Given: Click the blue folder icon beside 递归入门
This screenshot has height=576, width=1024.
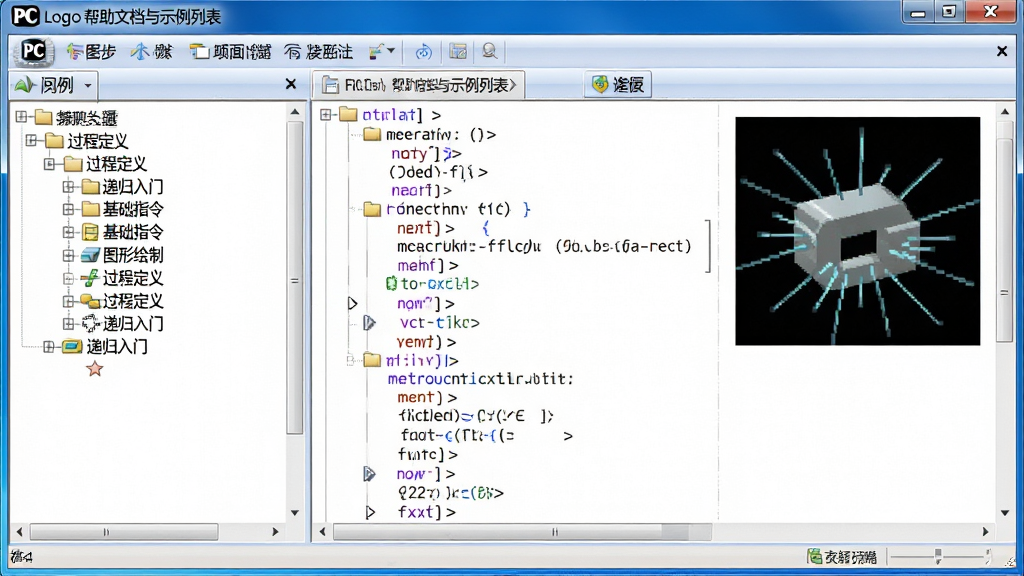Looking at the screenshot, I should pyautogui.click(x=71, y=346).
